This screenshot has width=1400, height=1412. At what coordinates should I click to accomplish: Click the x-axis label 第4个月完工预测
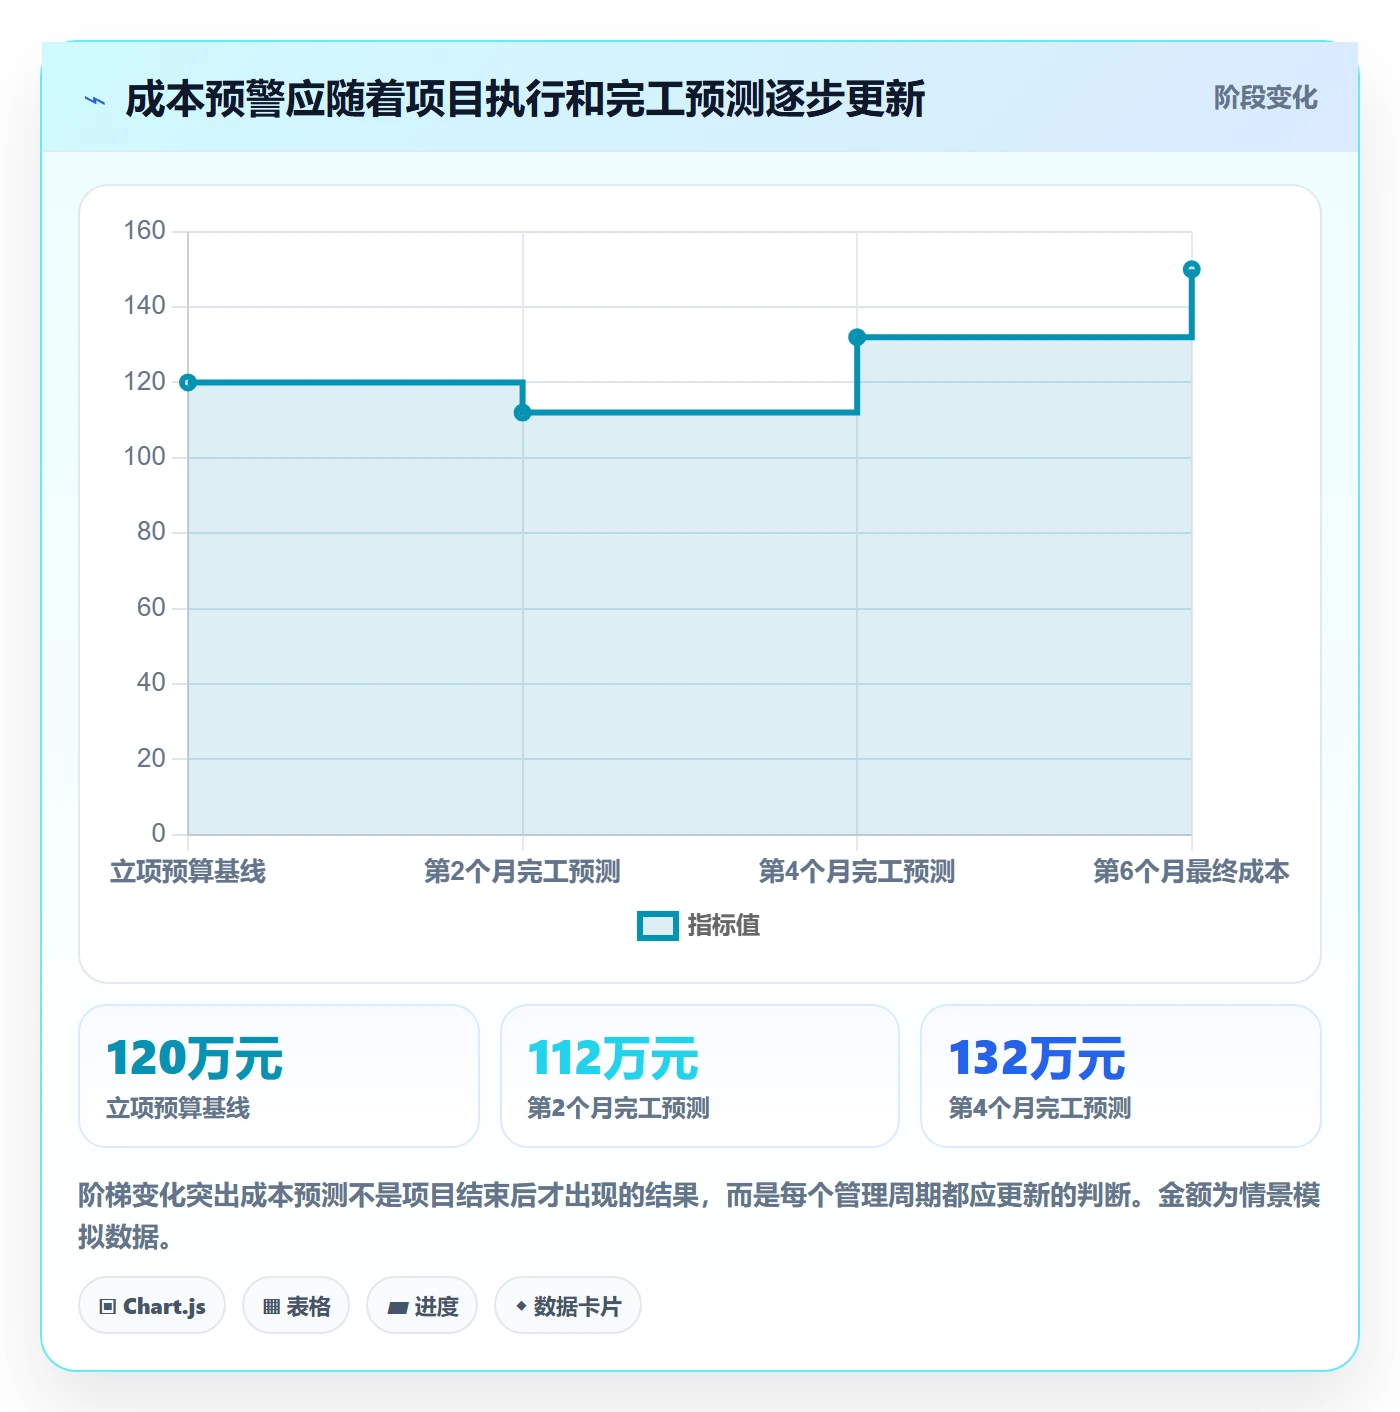[x=857, y=872]
